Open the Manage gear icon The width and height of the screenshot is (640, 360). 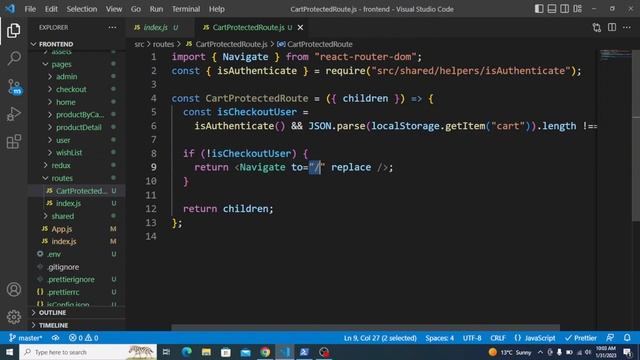click(x=13, y=317)
